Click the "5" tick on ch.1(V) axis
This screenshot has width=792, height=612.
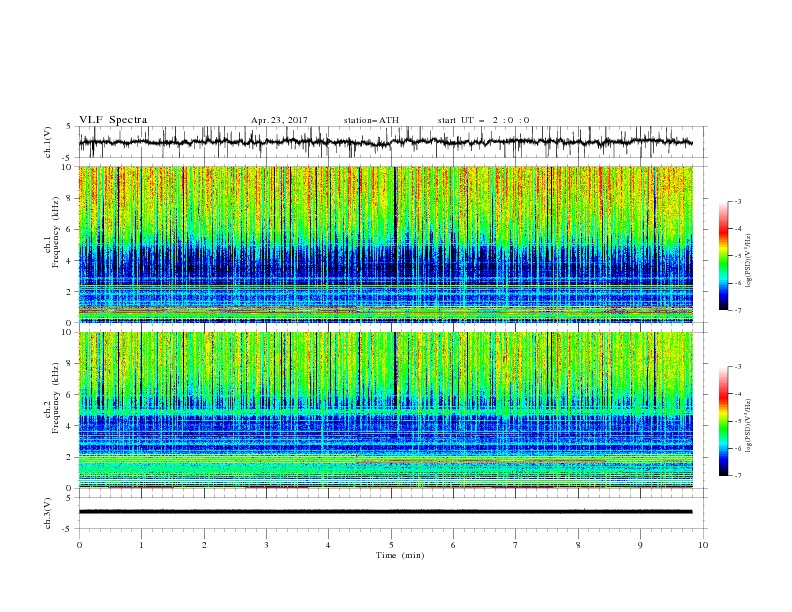[70, 126]
